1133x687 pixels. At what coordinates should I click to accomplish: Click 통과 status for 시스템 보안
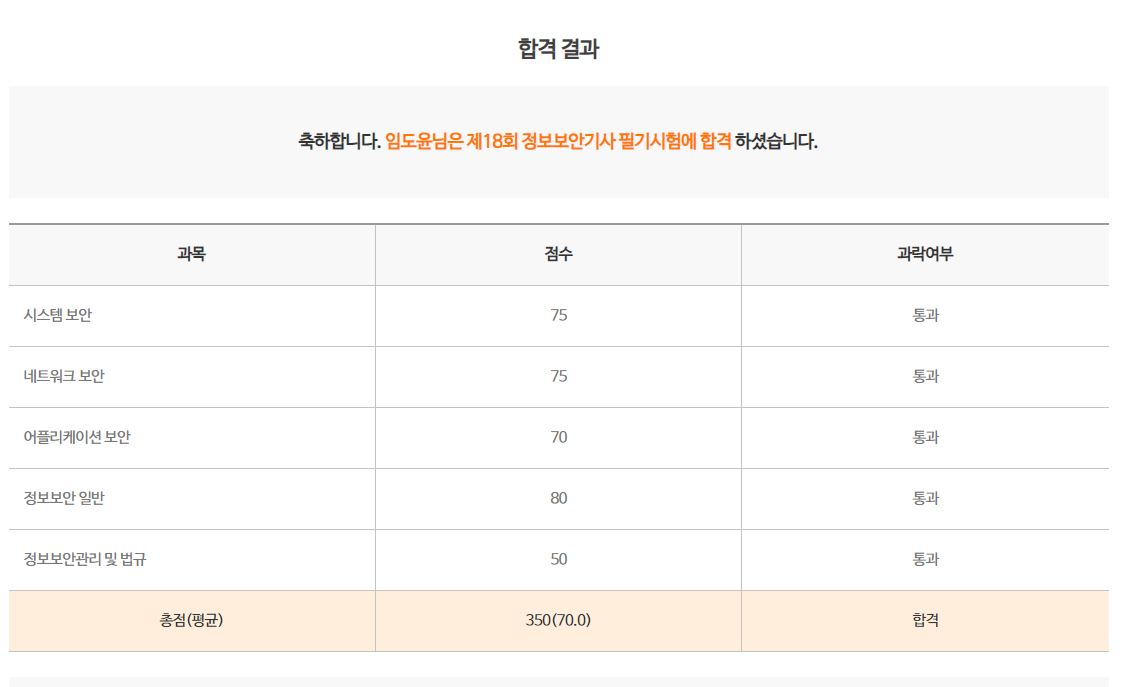tap(926, 316)
